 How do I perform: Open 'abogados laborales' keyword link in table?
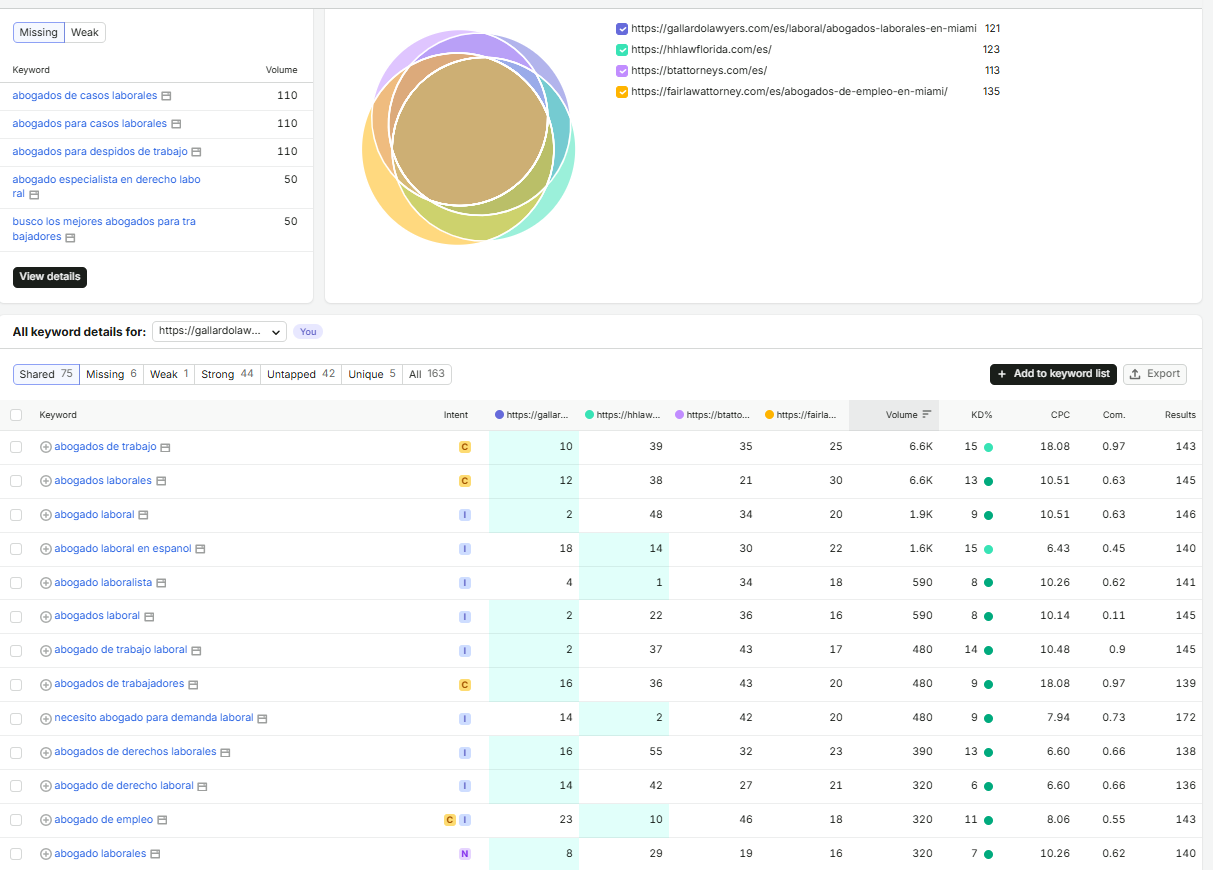tap(103, 481)
